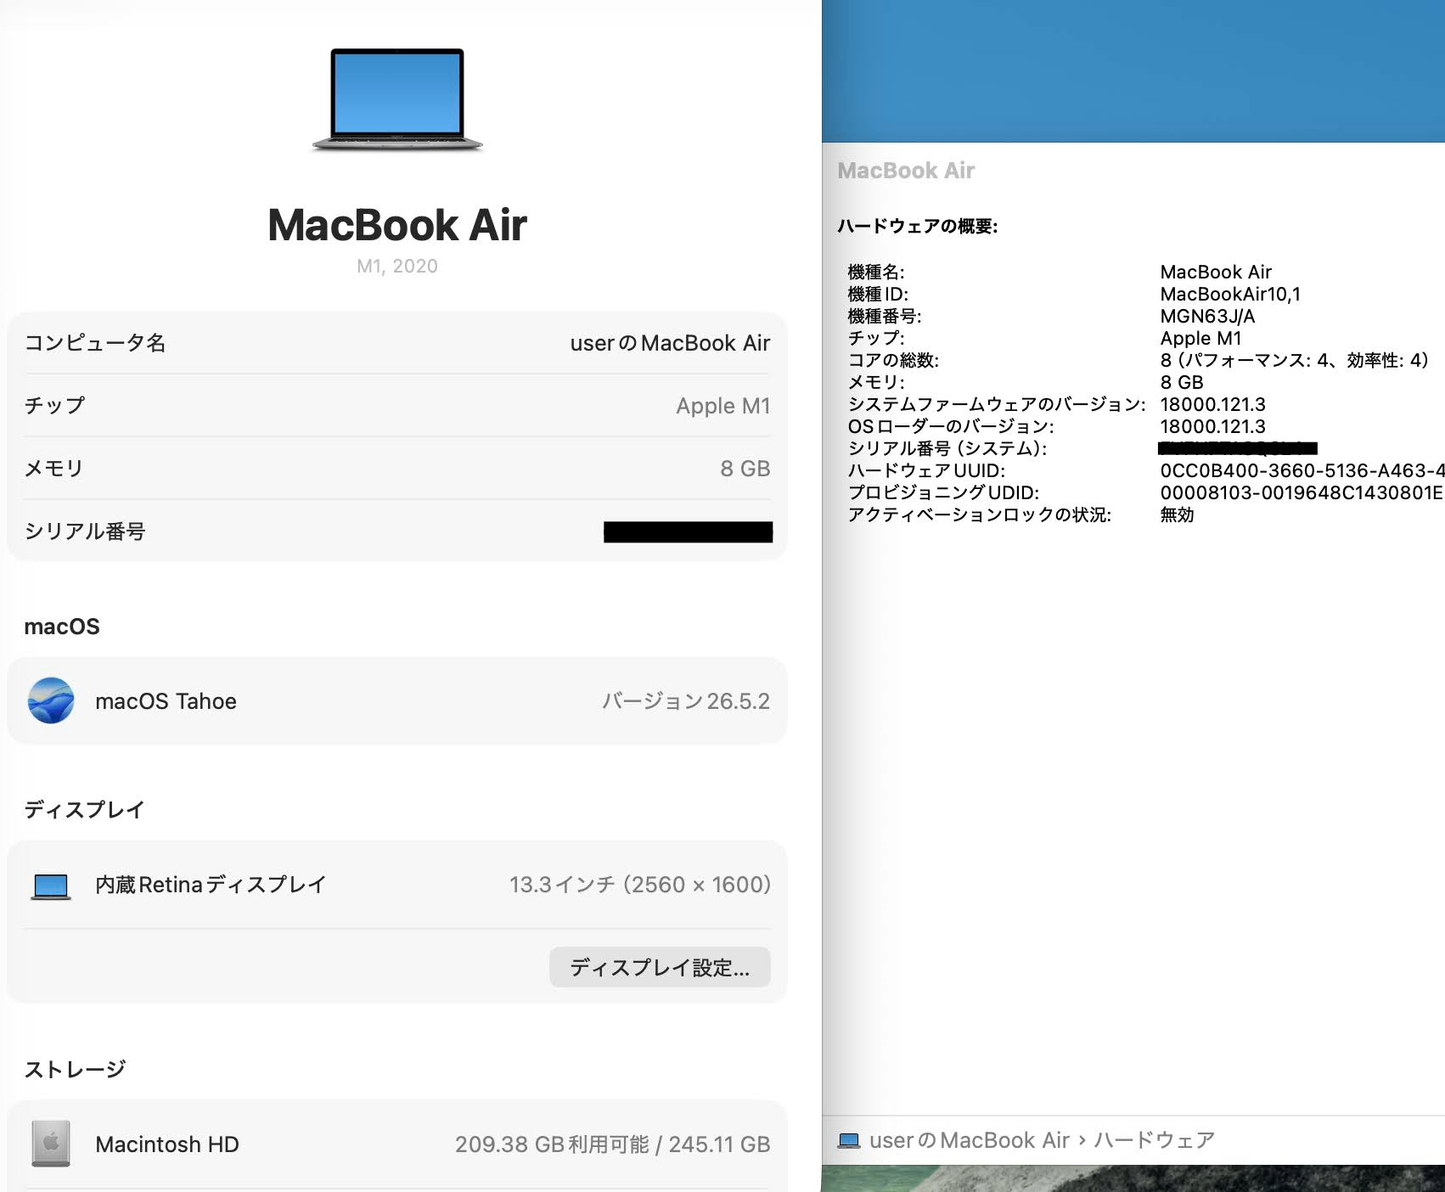Screen dimensions: 1445x1192
Task: Click the macOS Tahoe logo icon
Action: point(51,701)
